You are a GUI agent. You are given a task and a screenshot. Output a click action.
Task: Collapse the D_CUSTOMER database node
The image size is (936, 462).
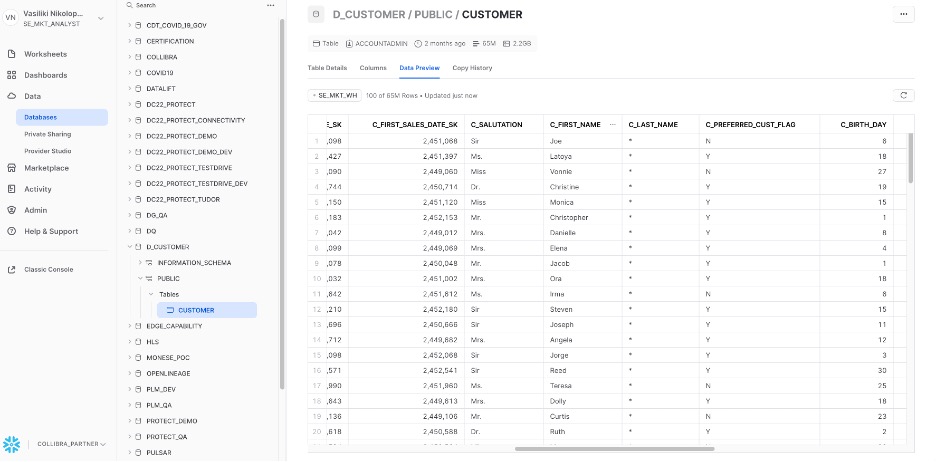(x=129, y=247)
